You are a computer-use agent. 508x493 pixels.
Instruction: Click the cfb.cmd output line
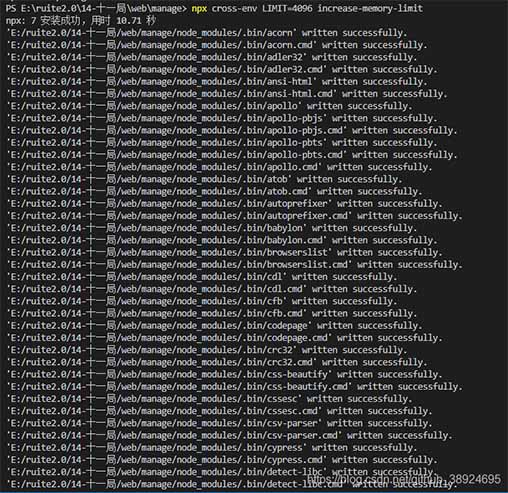click(212, 313)
